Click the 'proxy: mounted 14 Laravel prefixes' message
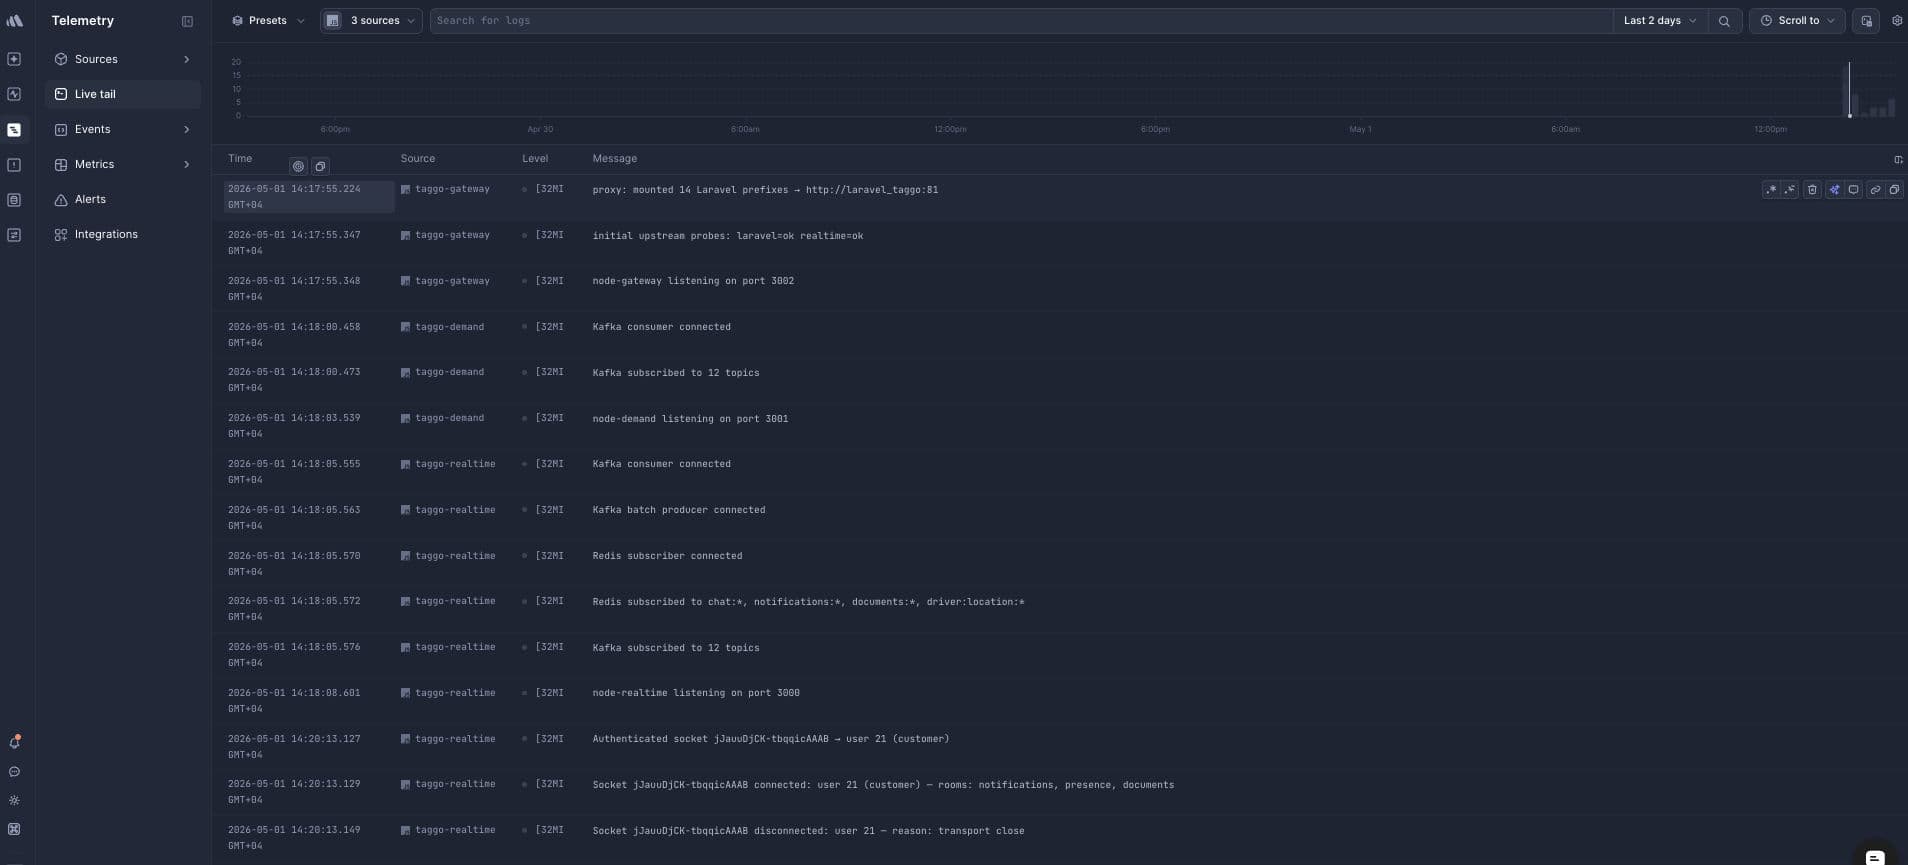Image resolution: width=1908 pixels, height=865 pixels. tap(765, 190)
